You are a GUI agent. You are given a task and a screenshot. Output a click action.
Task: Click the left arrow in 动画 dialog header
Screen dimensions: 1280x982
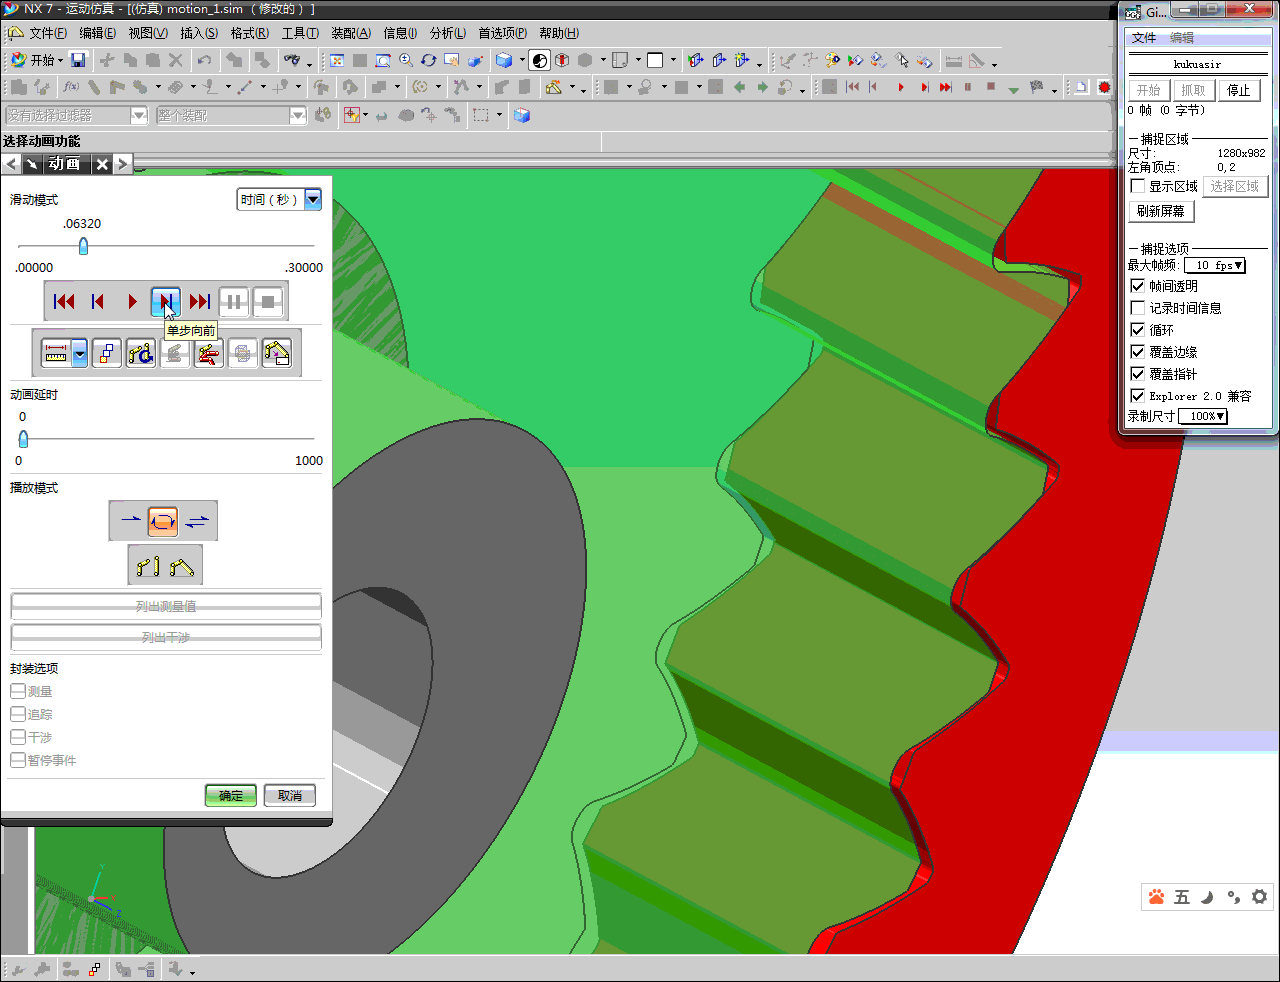pos(12,164)
